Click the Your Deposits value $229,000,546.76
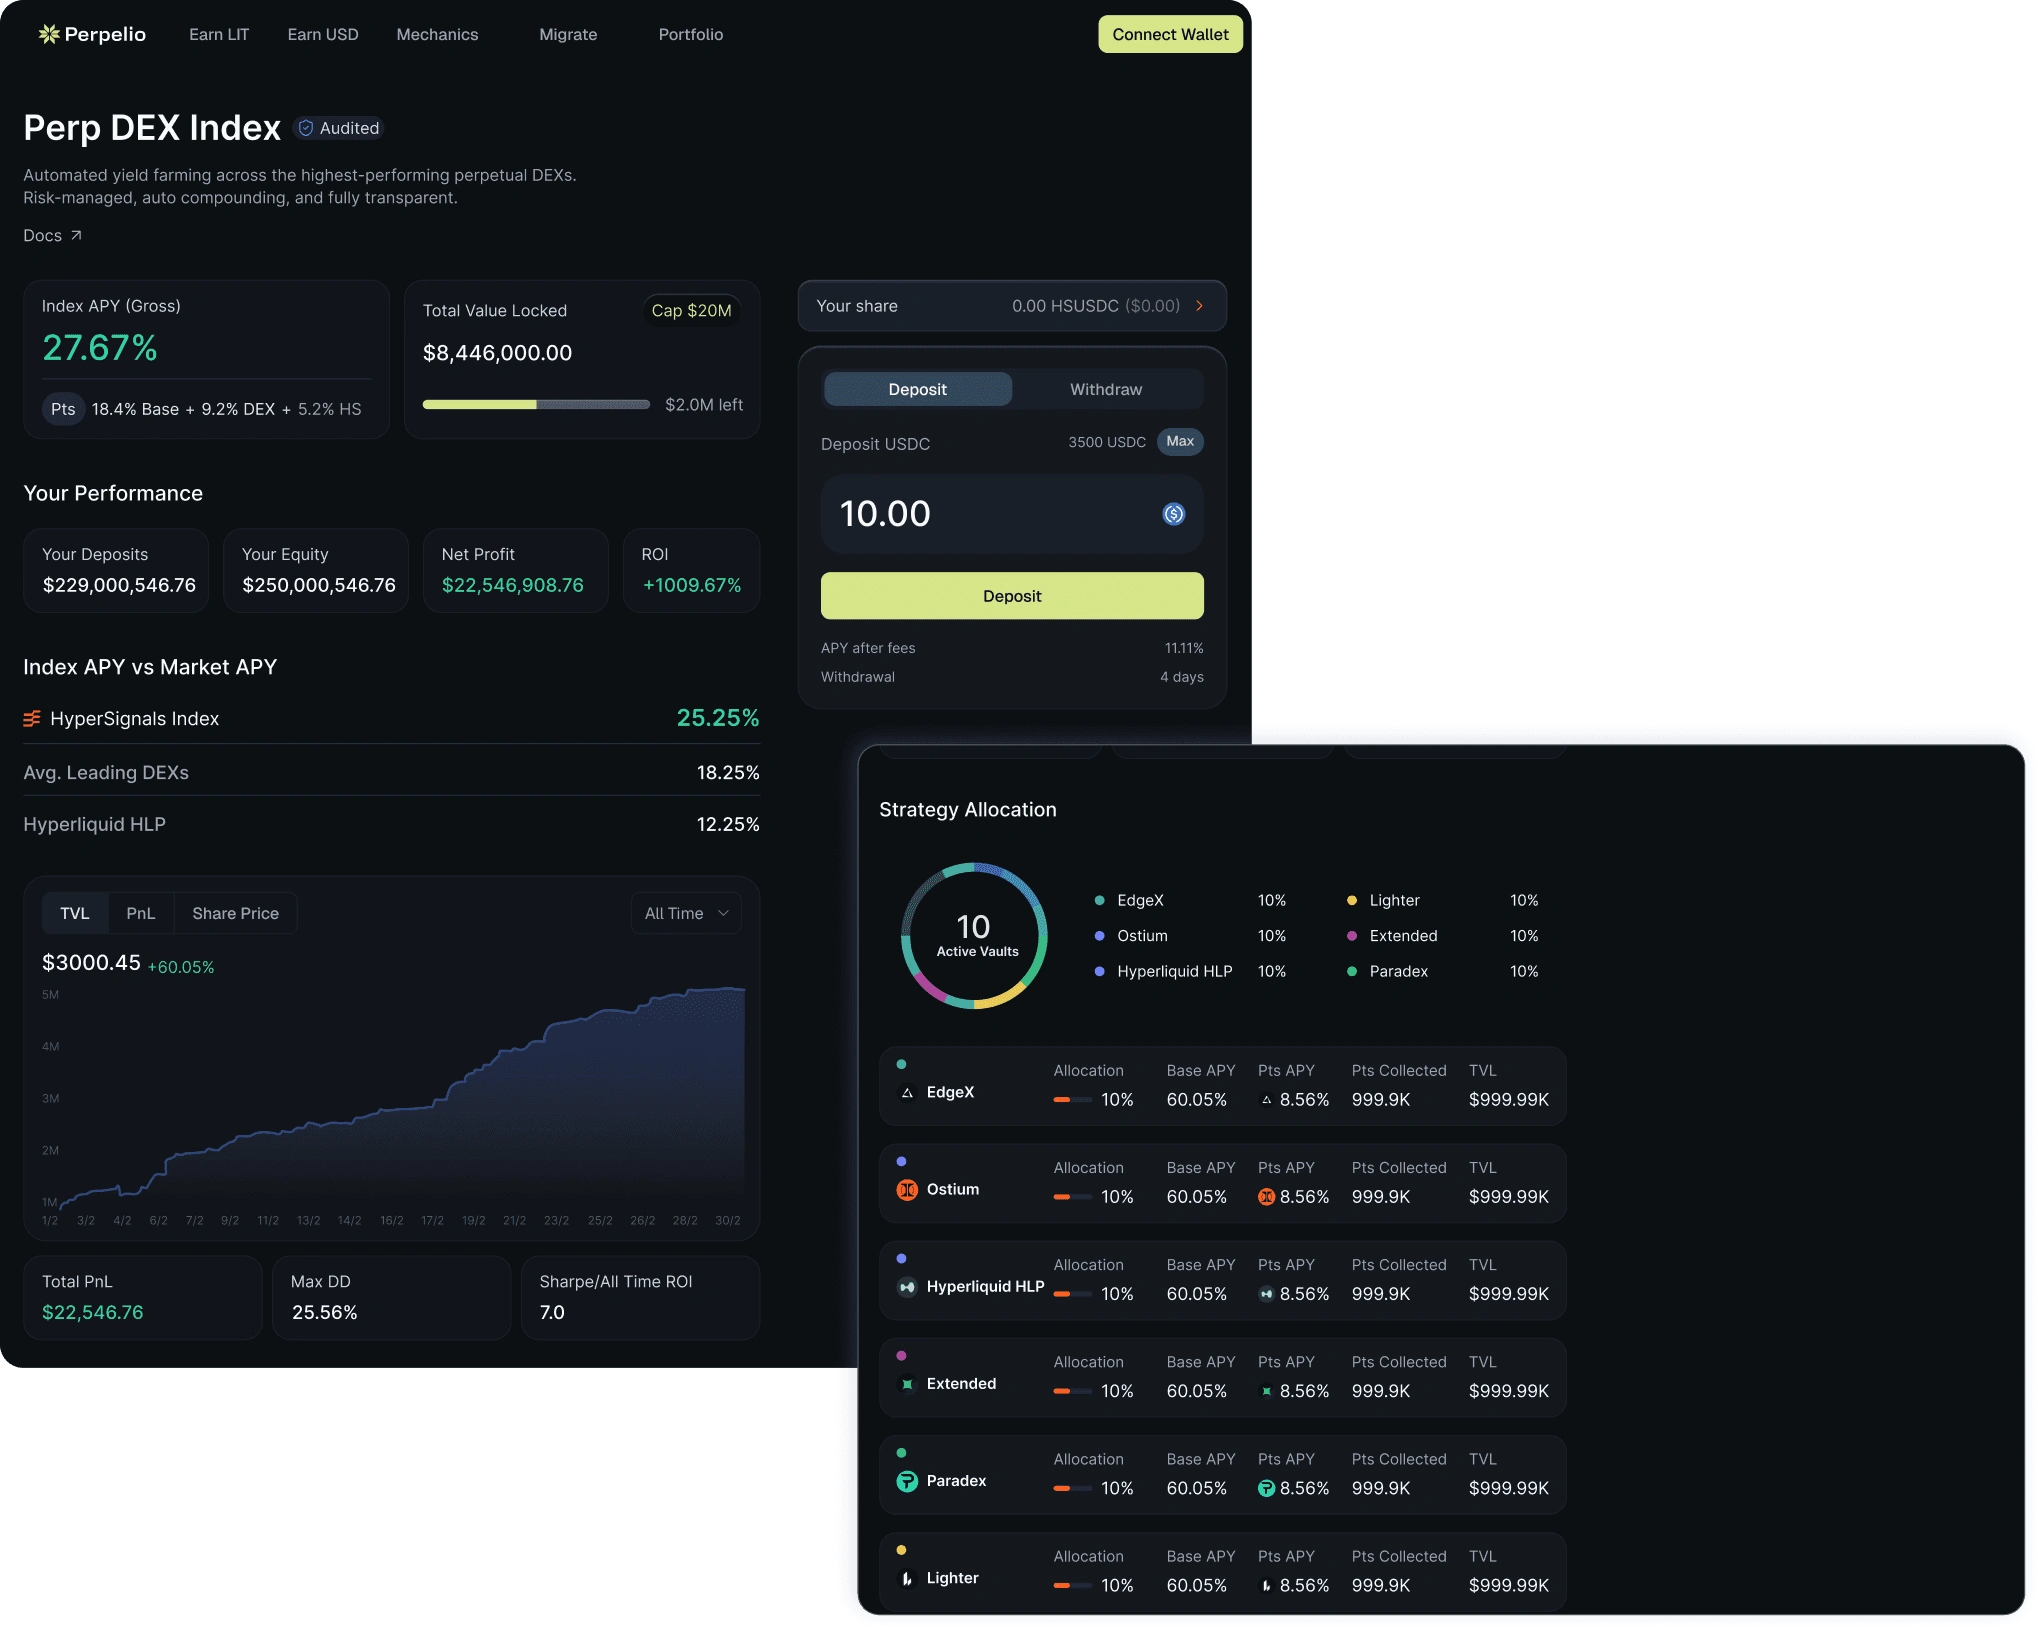This screenshot has width=2043, height=1633. point(119,585)
